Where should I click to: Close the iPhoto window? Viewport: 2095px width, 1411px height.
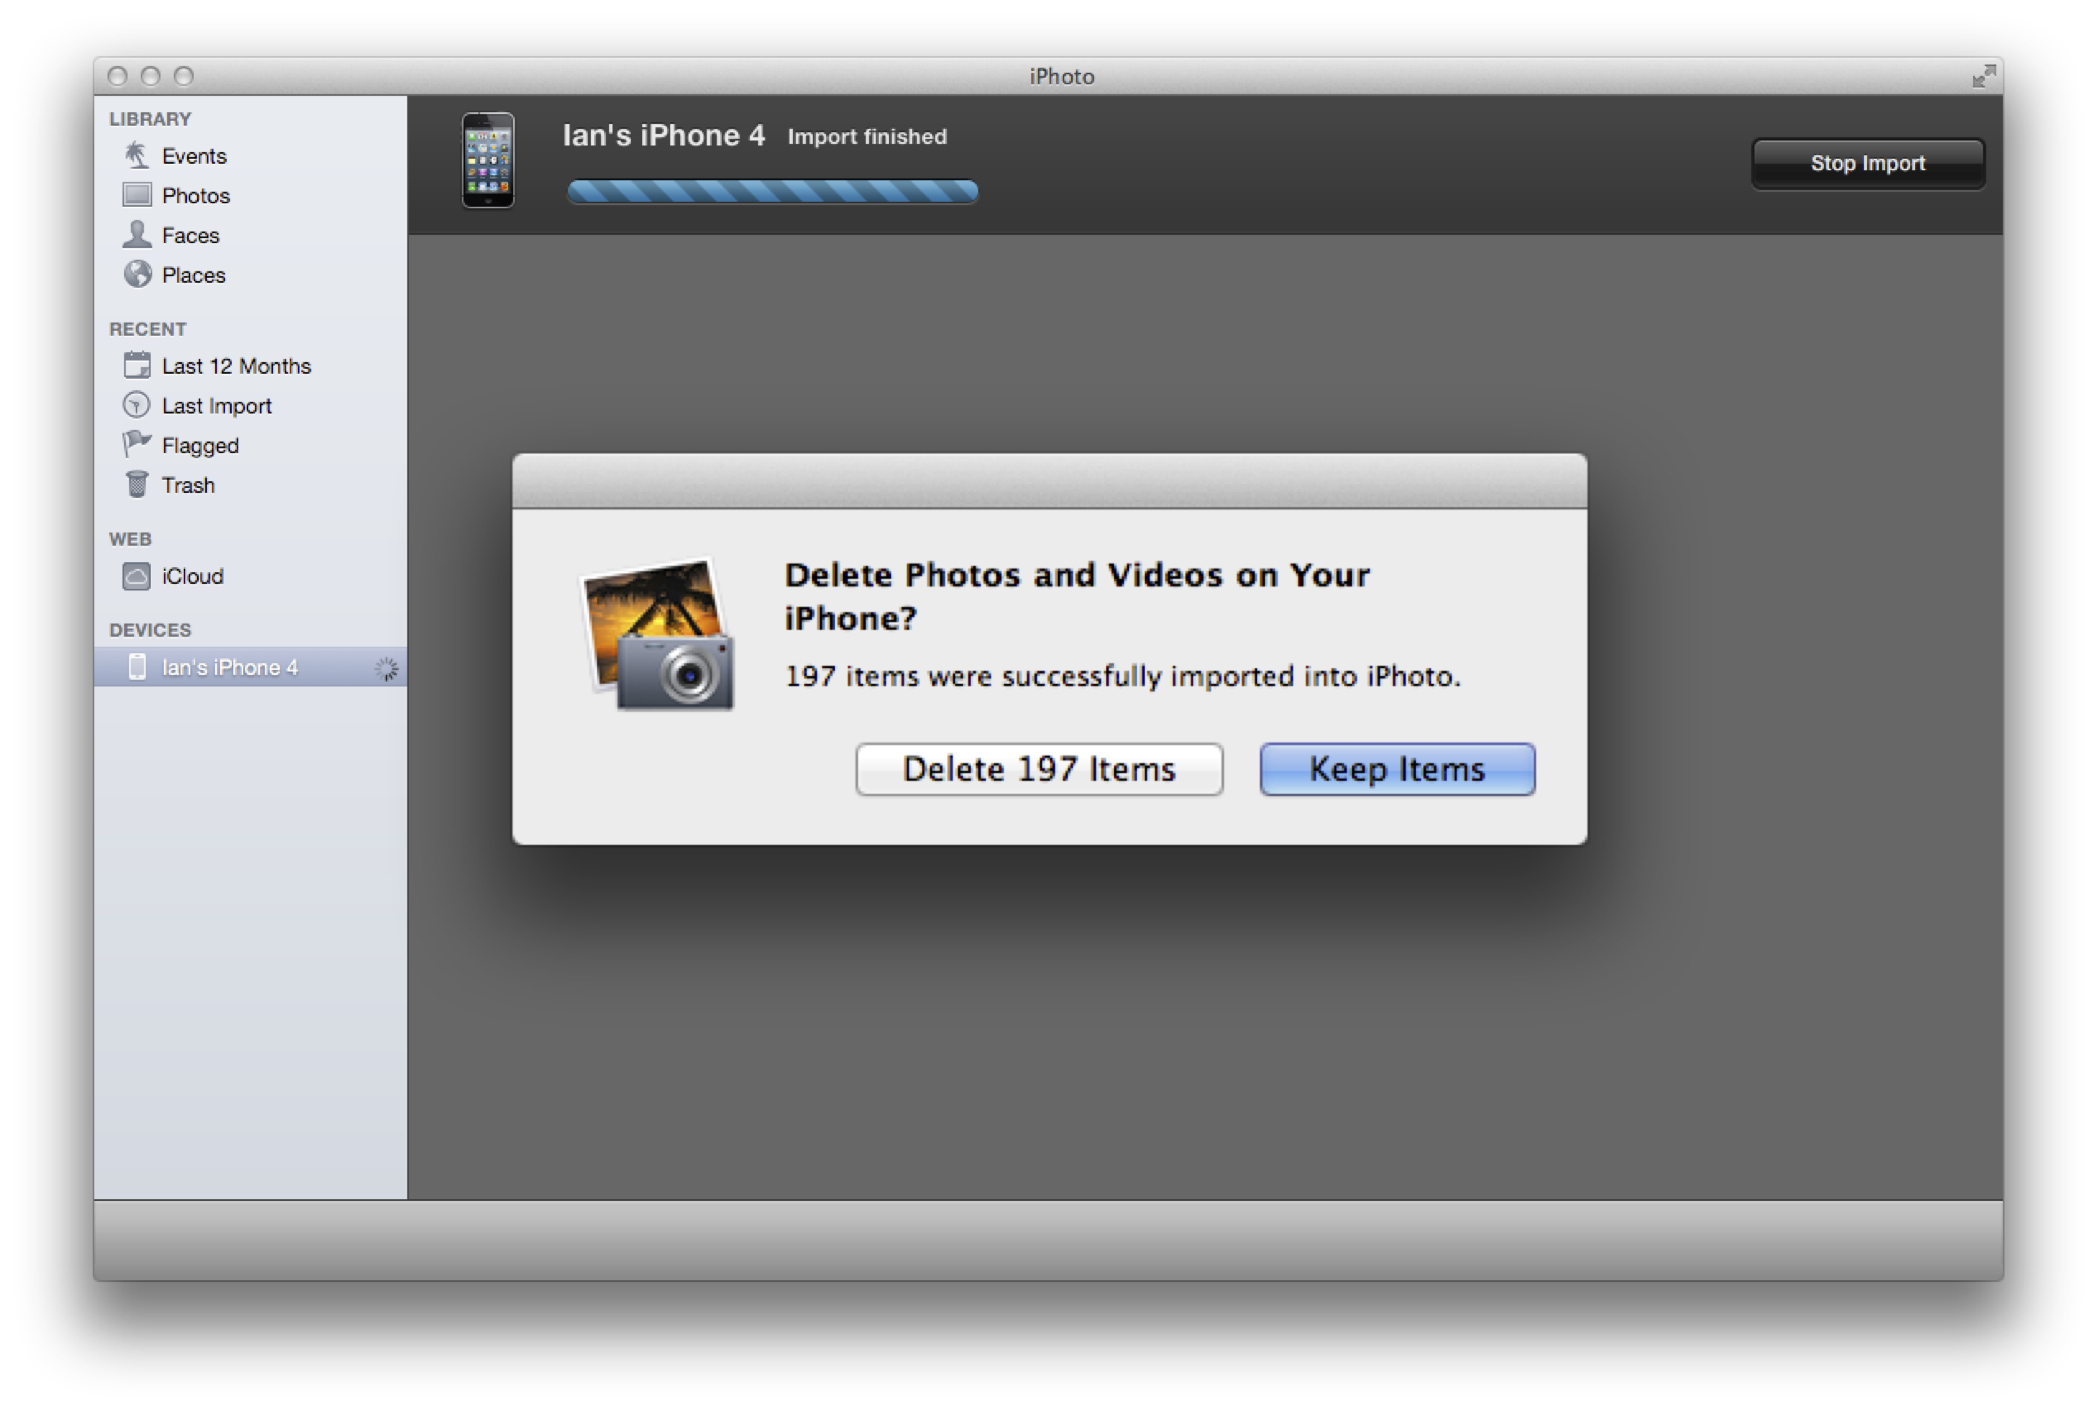(x=118, y=76)
